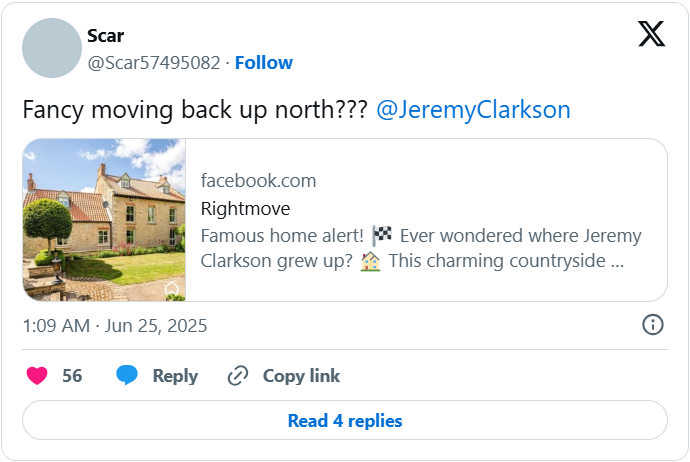Click Scar's grey profile avatar
The width and height of the screenshot is (690, 462).
[x=52, y=48]
